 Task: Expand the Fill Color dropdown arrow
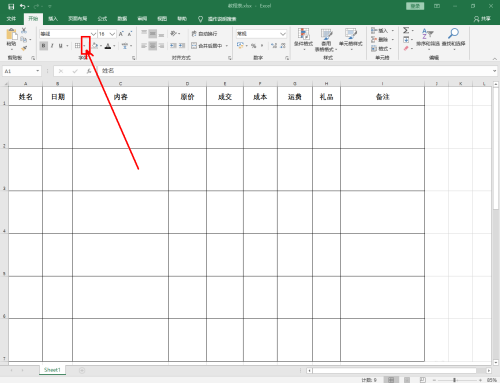[101, 46]
